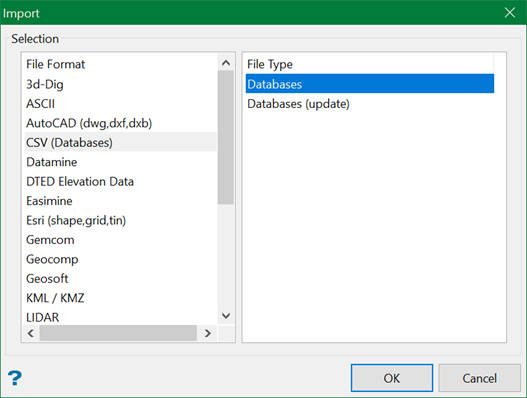Select the 3d-Dig file format
Screen dimensions: 527x398
(121, 84)
